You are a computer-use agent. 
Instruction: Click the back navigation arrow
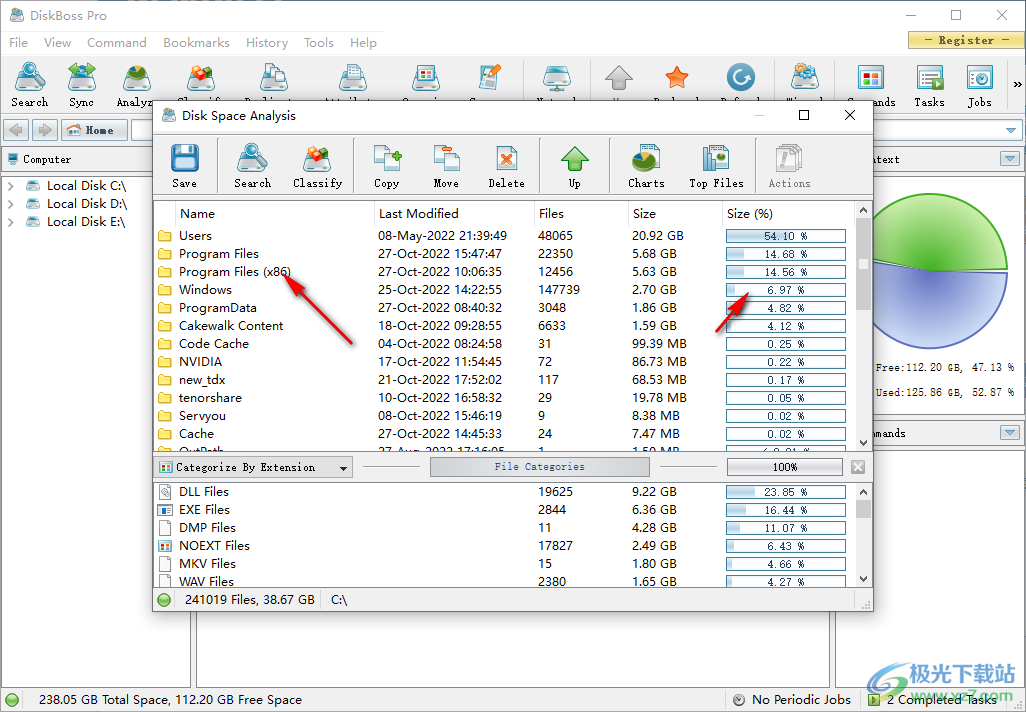pyautogui.click(x=16, y=130)
